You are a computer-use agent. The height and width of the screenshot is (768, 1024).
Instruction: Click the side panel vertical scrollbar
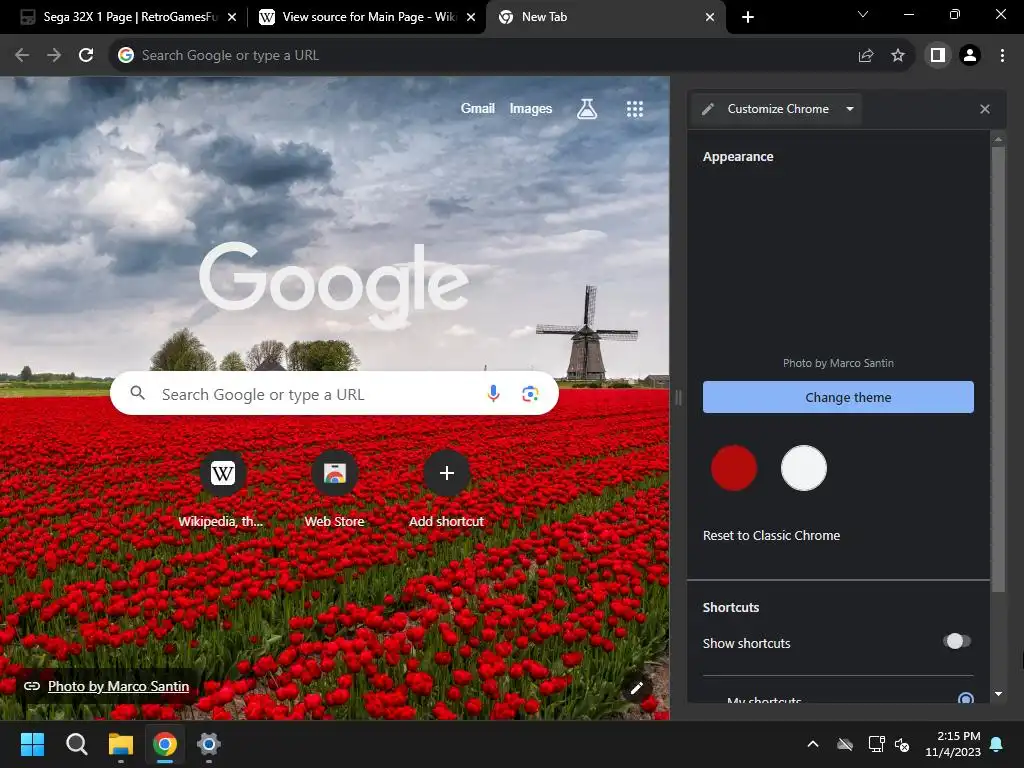(998, 369)
